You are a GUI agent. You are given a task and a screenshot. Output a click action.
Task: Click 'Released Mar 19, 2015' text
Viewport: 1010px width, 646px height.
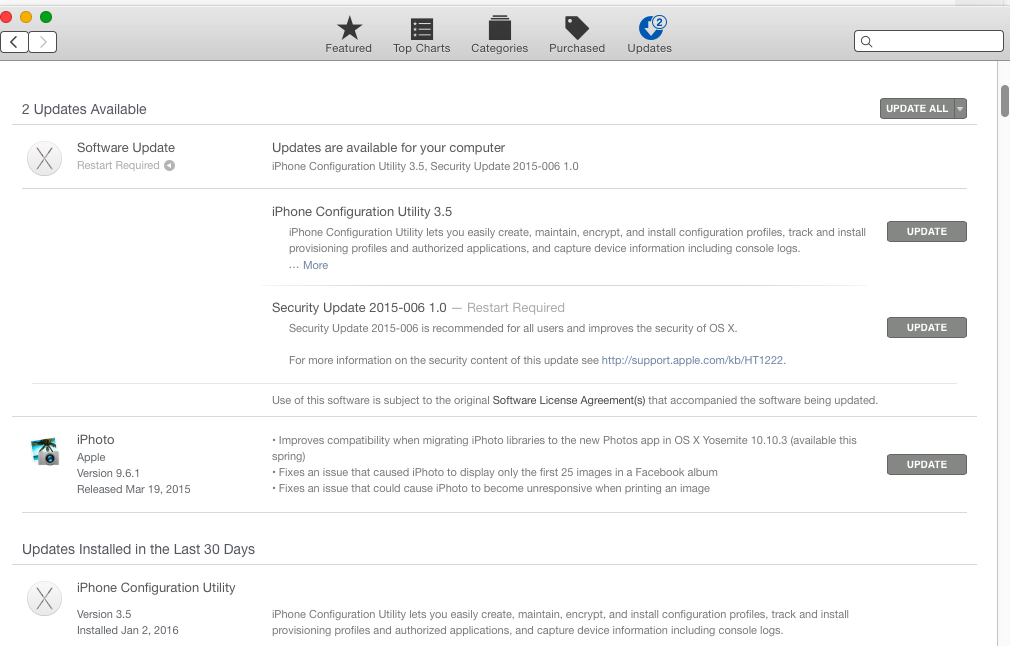[134, 489]
